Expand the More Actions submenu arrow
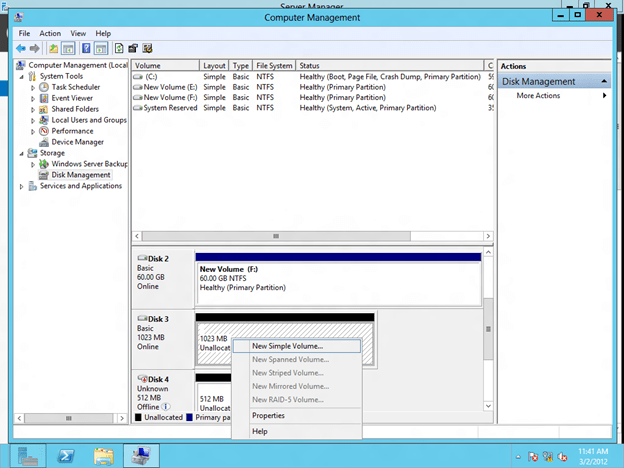Viewport: 624px width, 468px height. (604, 96)
